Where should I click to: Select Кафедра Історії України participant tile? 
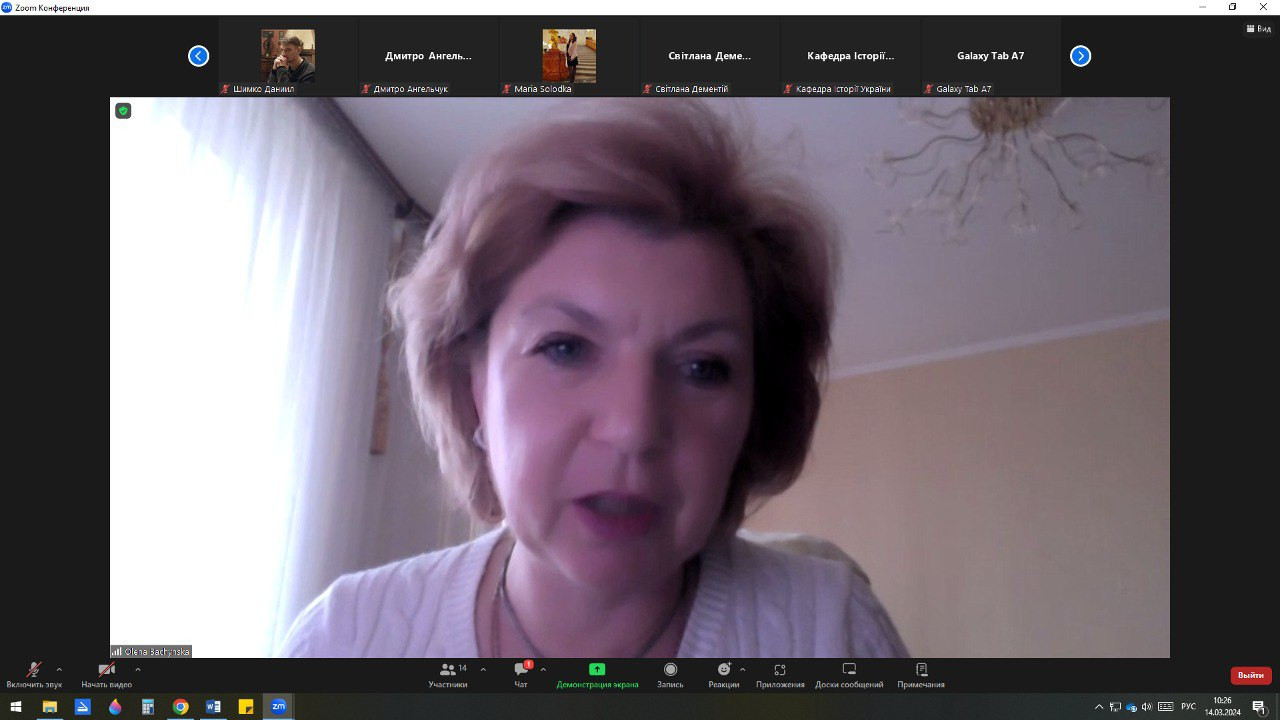pyautogui.click(x=851, y=56)
